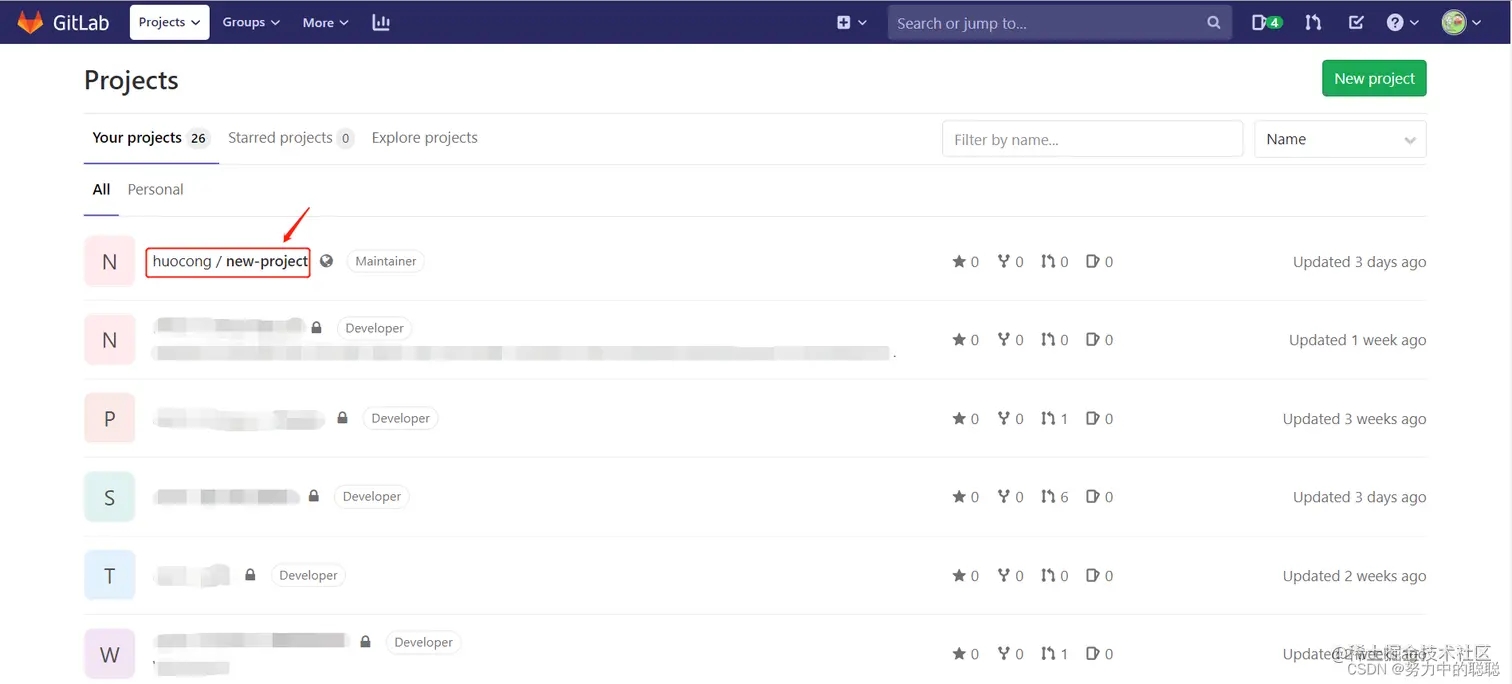Click the 'Updated 2 weeks ago' text
The height and width of the screenshot is (684, 1512).
[1354, 576]
